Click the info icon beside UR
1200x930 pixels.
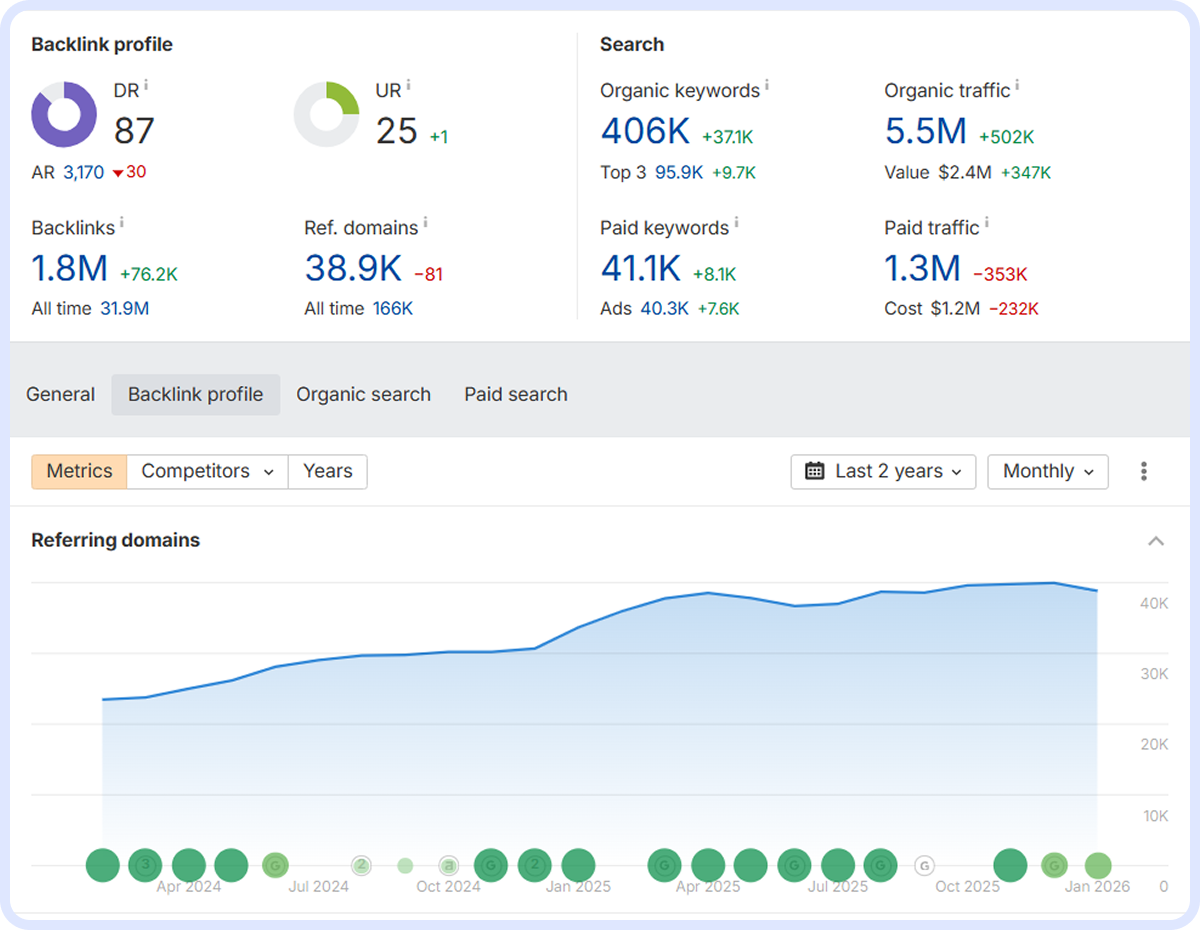tap(408, 87)
